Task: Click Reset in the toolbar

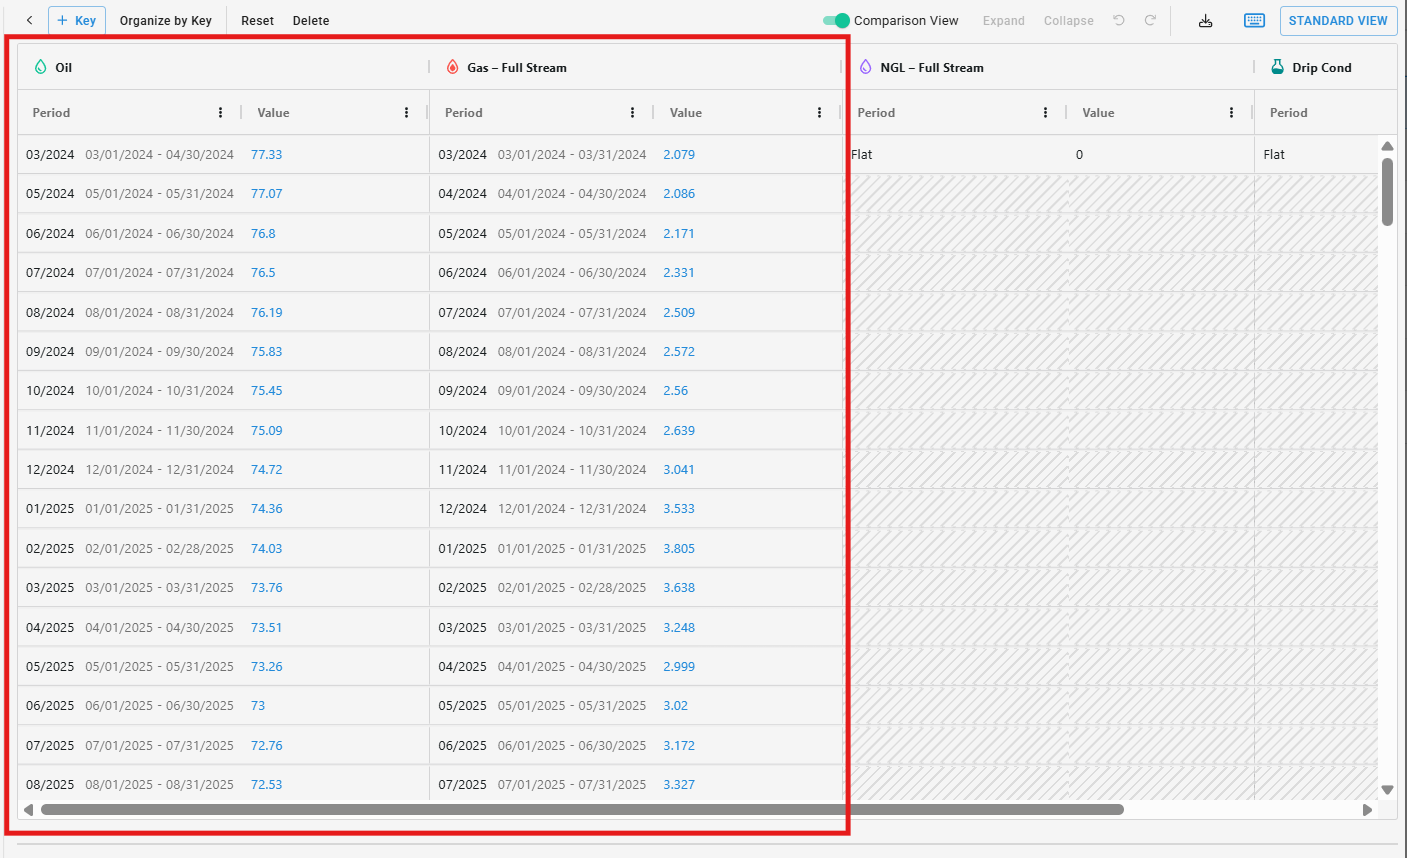Action: (x=257, y=20)
